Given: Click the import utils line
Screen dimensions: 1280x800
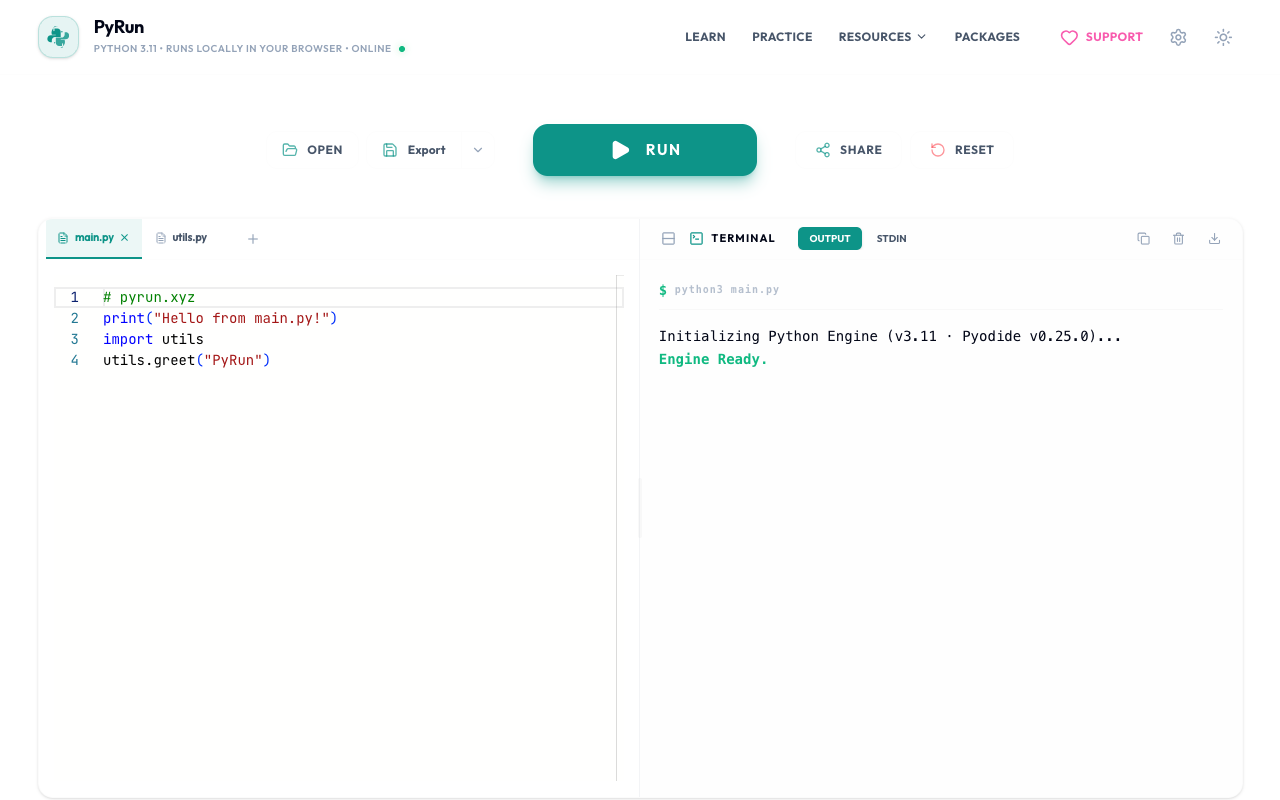Looking at the screenshot, I should coord(153,339).
